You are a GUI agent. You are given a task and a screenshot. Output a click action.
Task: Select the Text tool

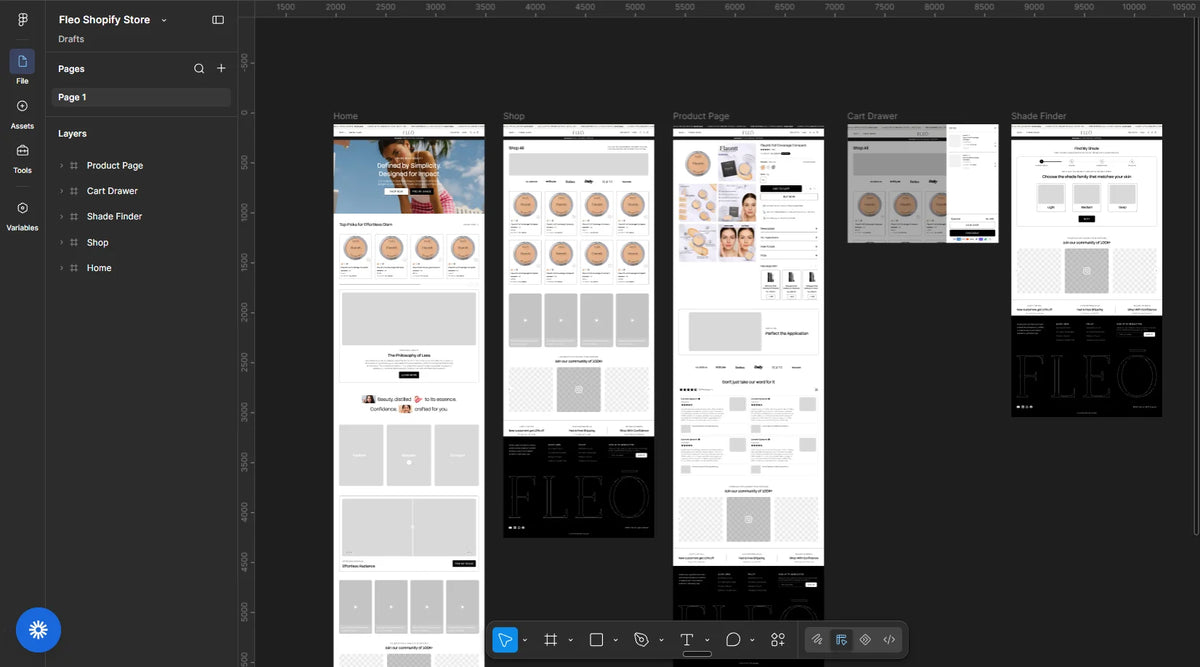coord(687,640)
